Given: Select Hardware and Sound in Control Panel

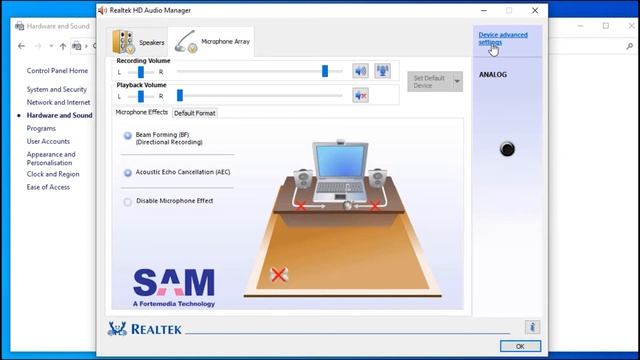Looking at the screenshot, I should 60,115.
